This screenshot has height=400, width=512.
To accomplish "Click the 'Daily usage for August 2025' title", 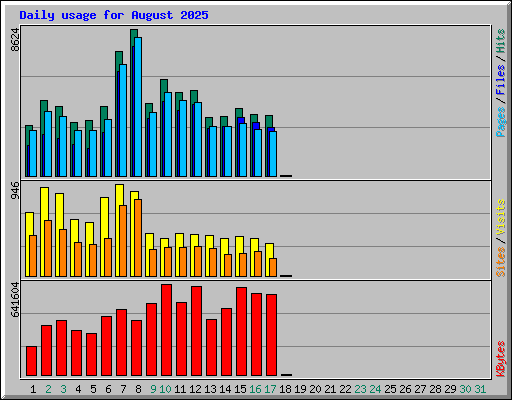I will pos(114,15).
